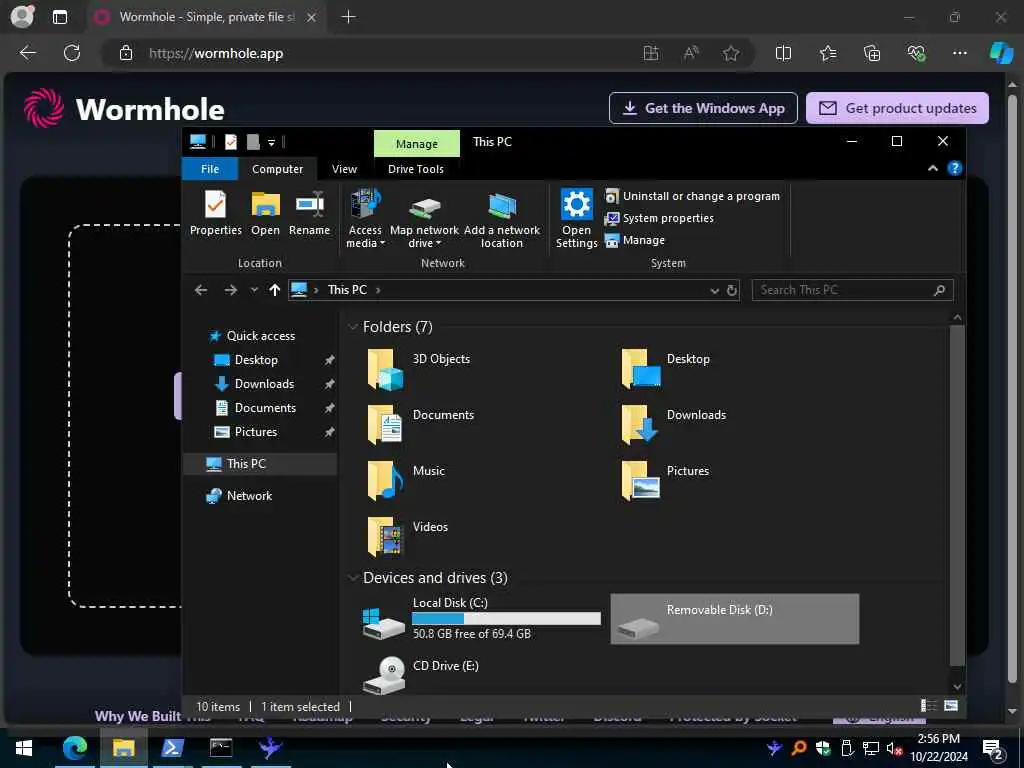Image resolution: width=1024 pixels, height=768 pixels.
Task: Open the File ribbon menu
Action: (x=210, y=169)
